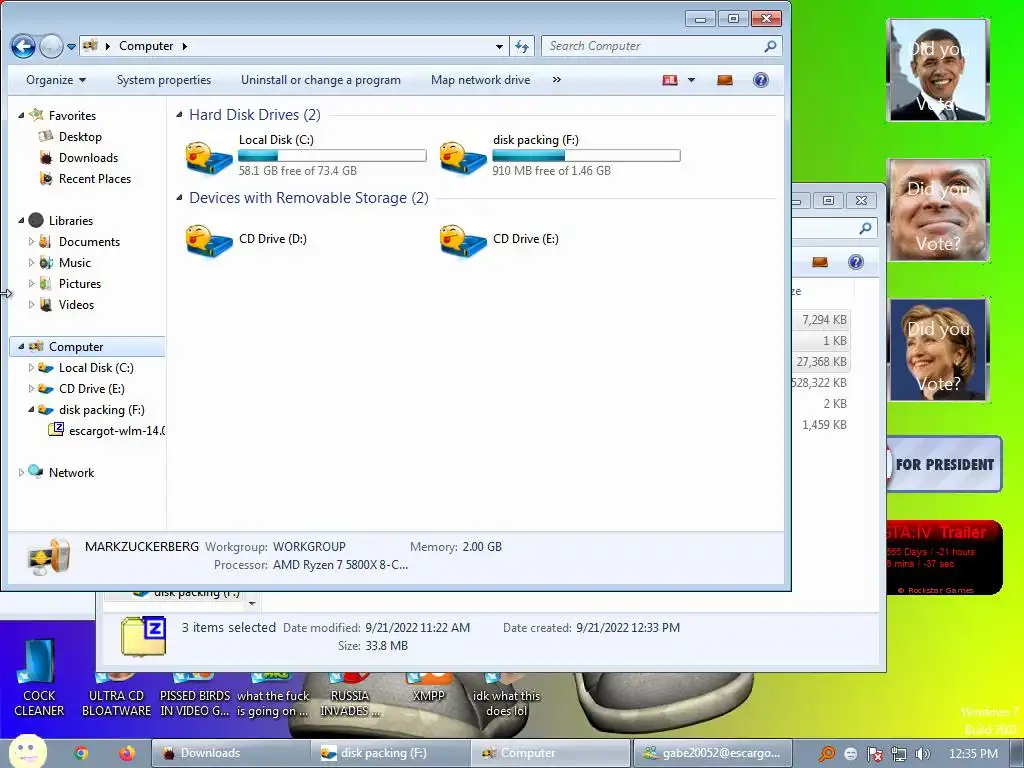
Task: Click the GTA:IV Trailer countdown gadget
Action: (x=944, y=558)
